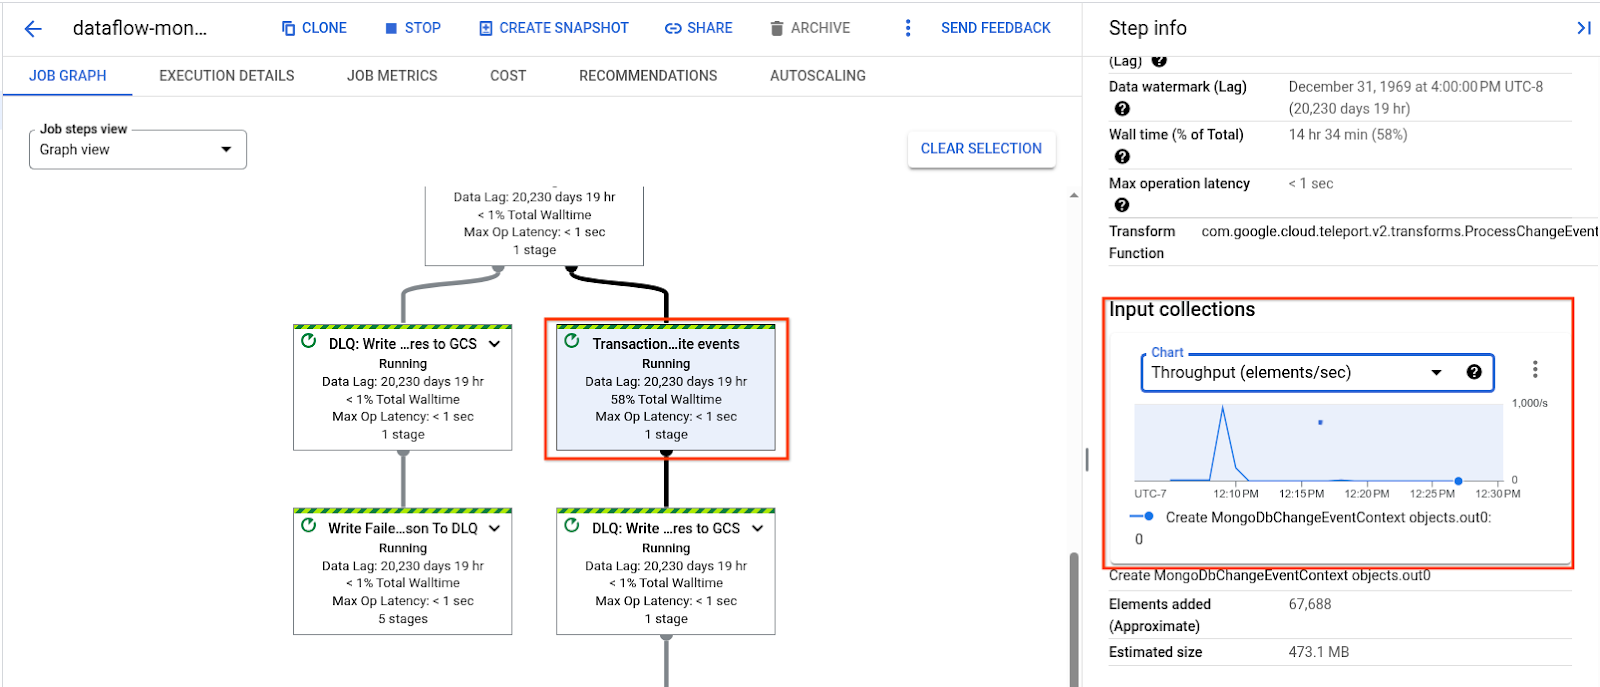Viewport: 1600px width, 687px height.
Task: Click the Clone job icon
Action: coord(289,29)
